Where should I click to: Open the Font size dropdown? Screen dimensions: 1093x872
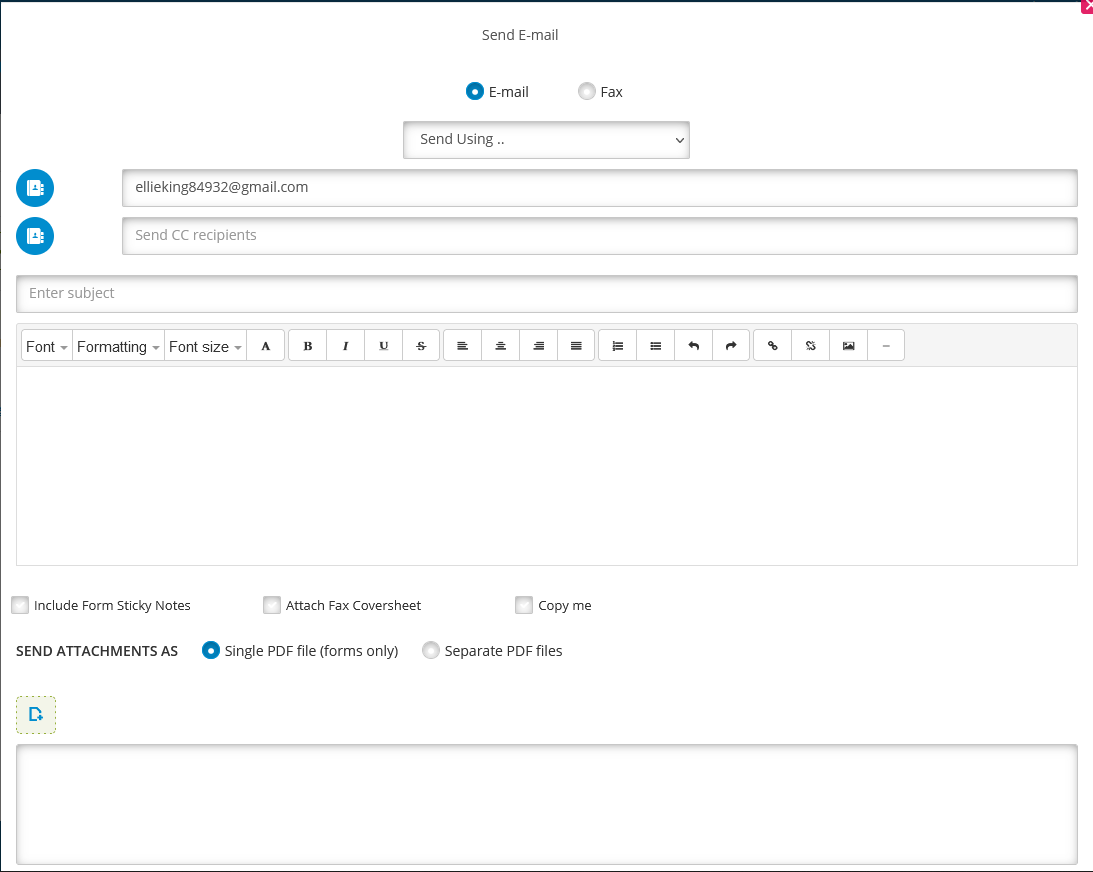204,346
